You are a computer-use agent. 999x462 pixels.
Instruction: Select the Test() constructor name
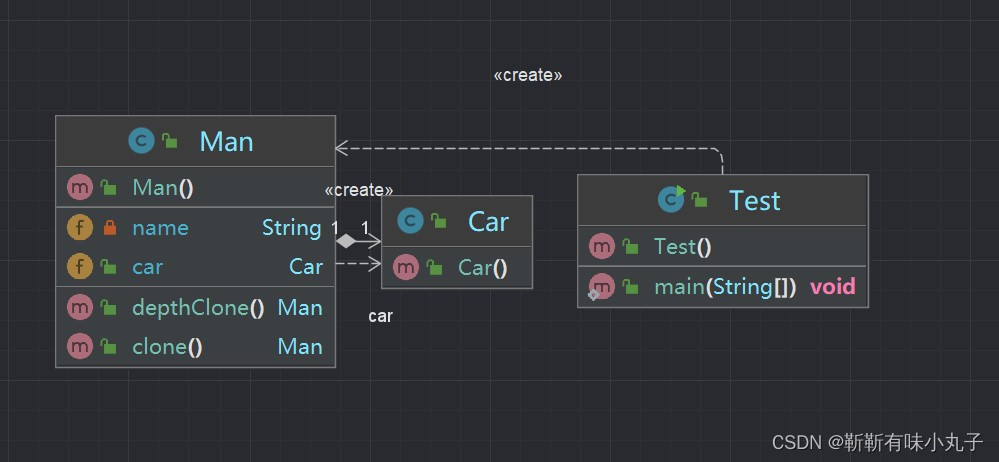tap(682, 247)
